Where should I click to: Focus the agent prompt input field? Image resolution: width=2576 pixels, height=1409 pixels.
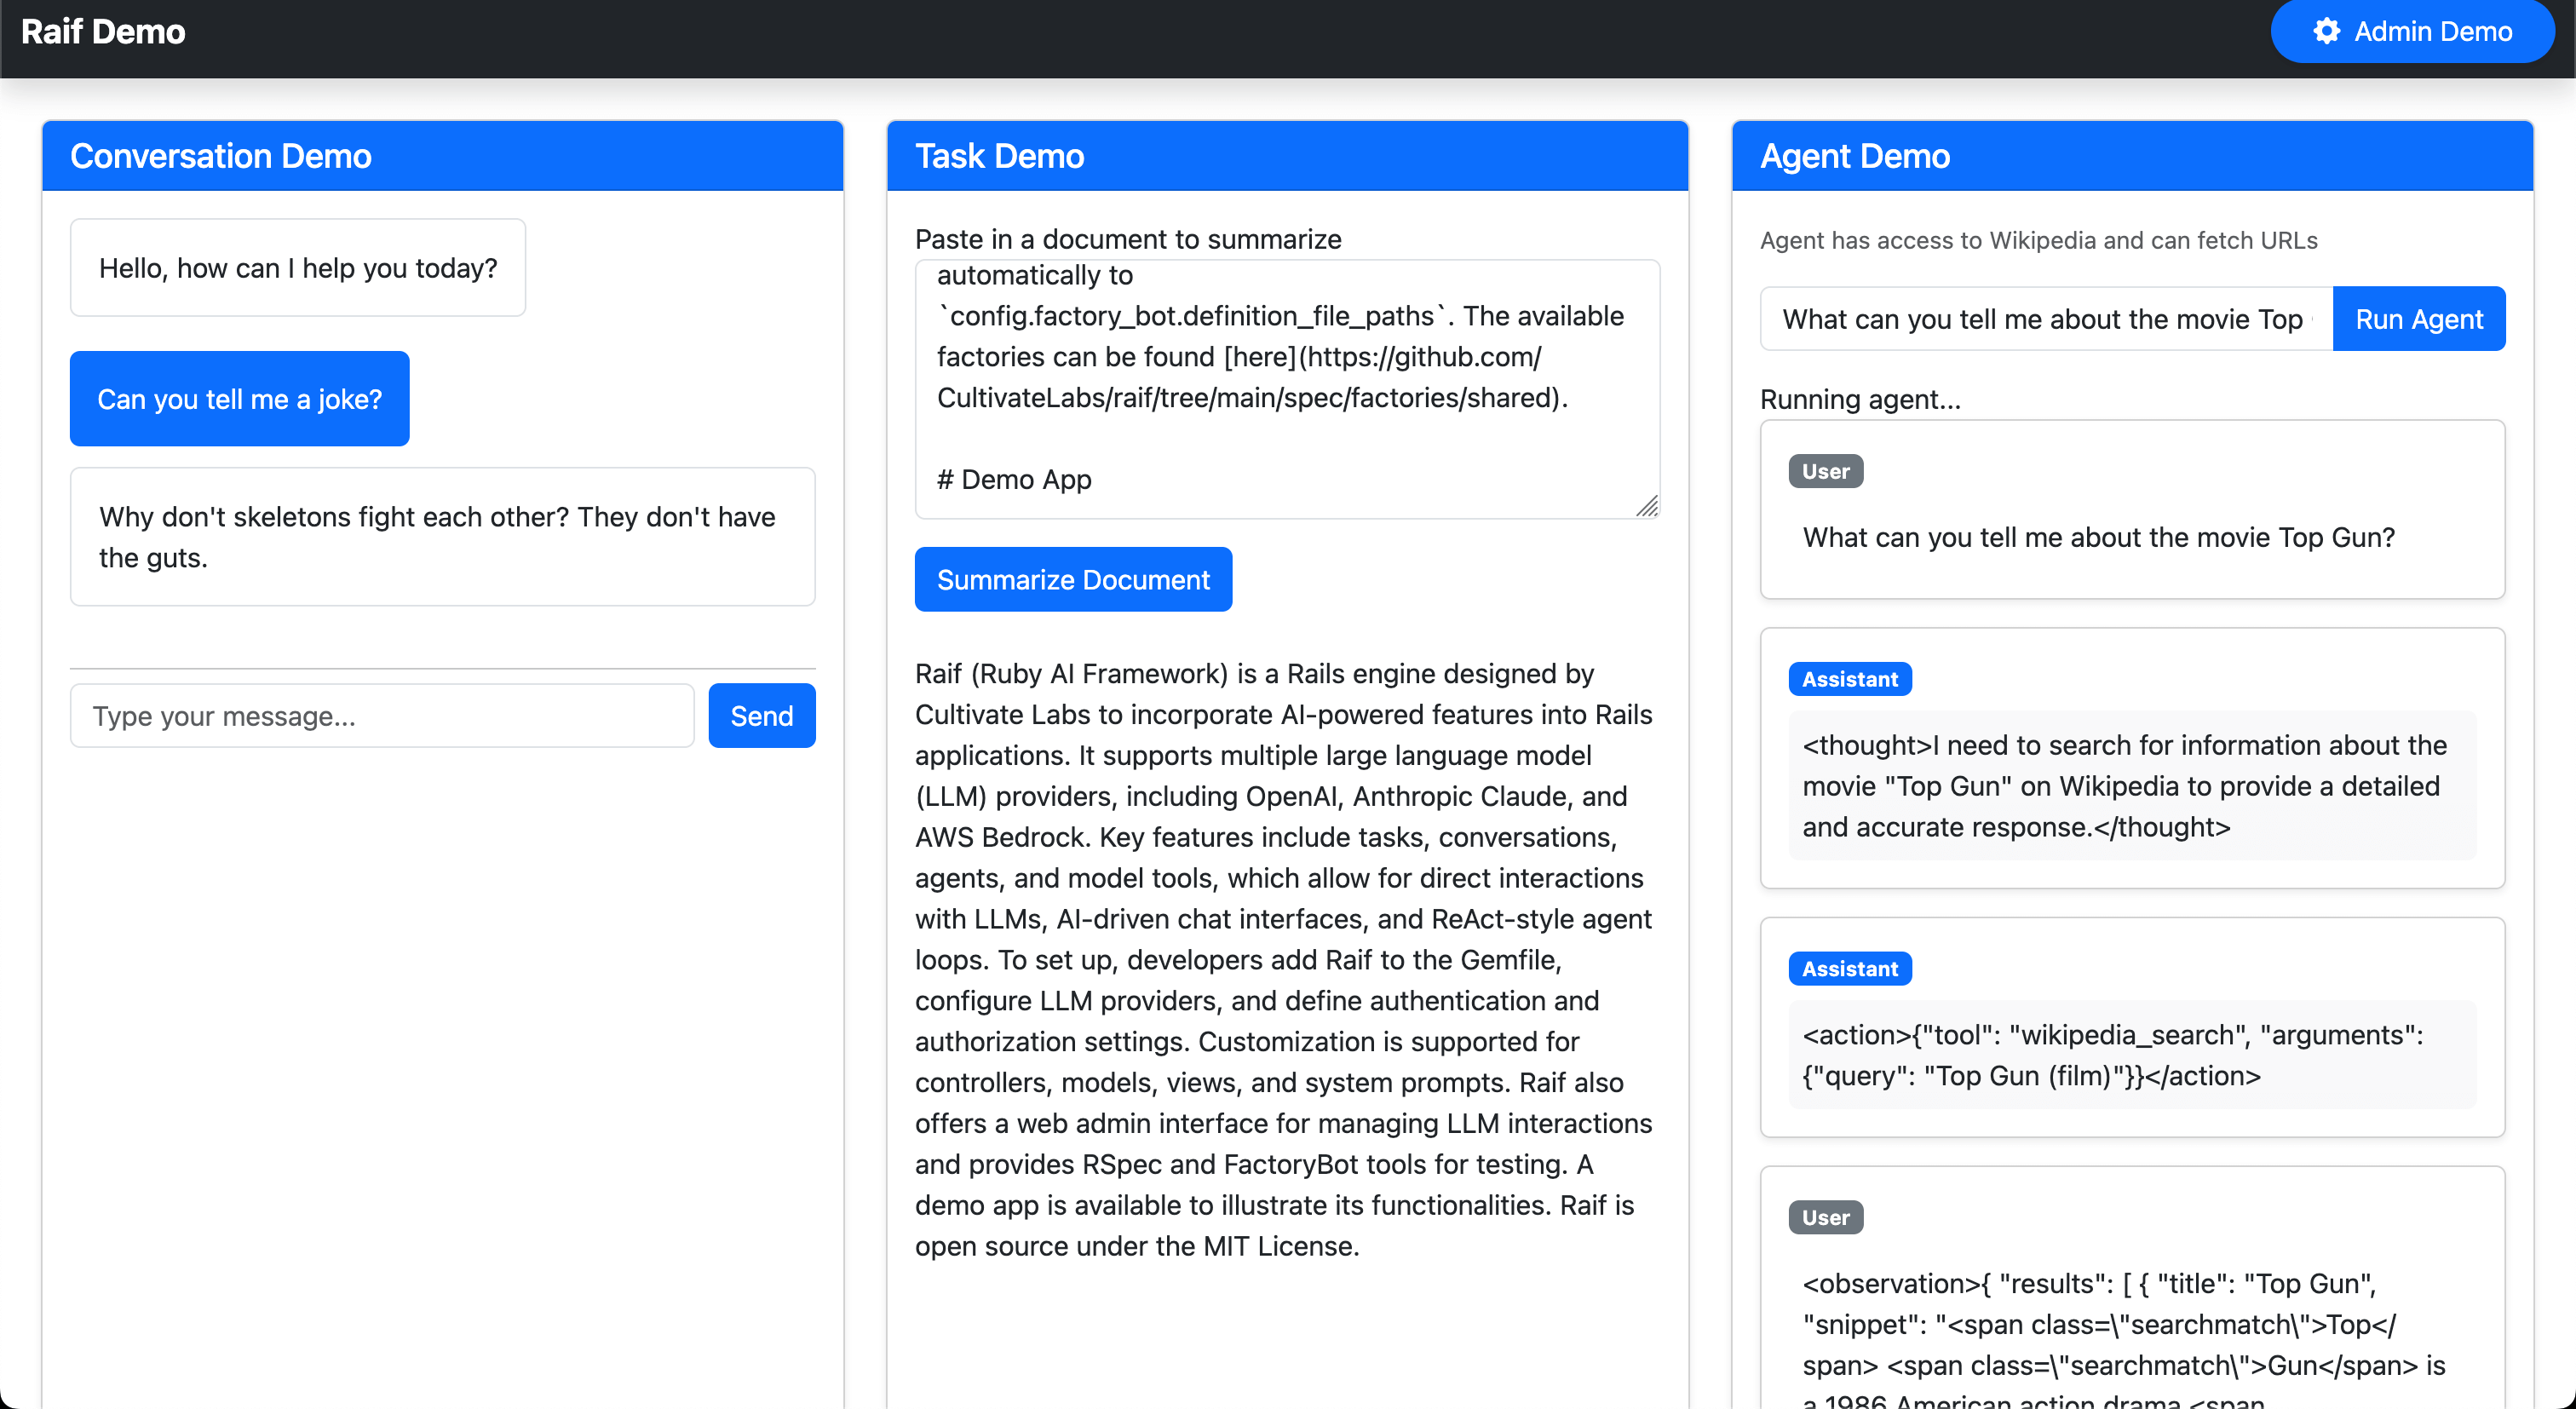(2046, 319)
